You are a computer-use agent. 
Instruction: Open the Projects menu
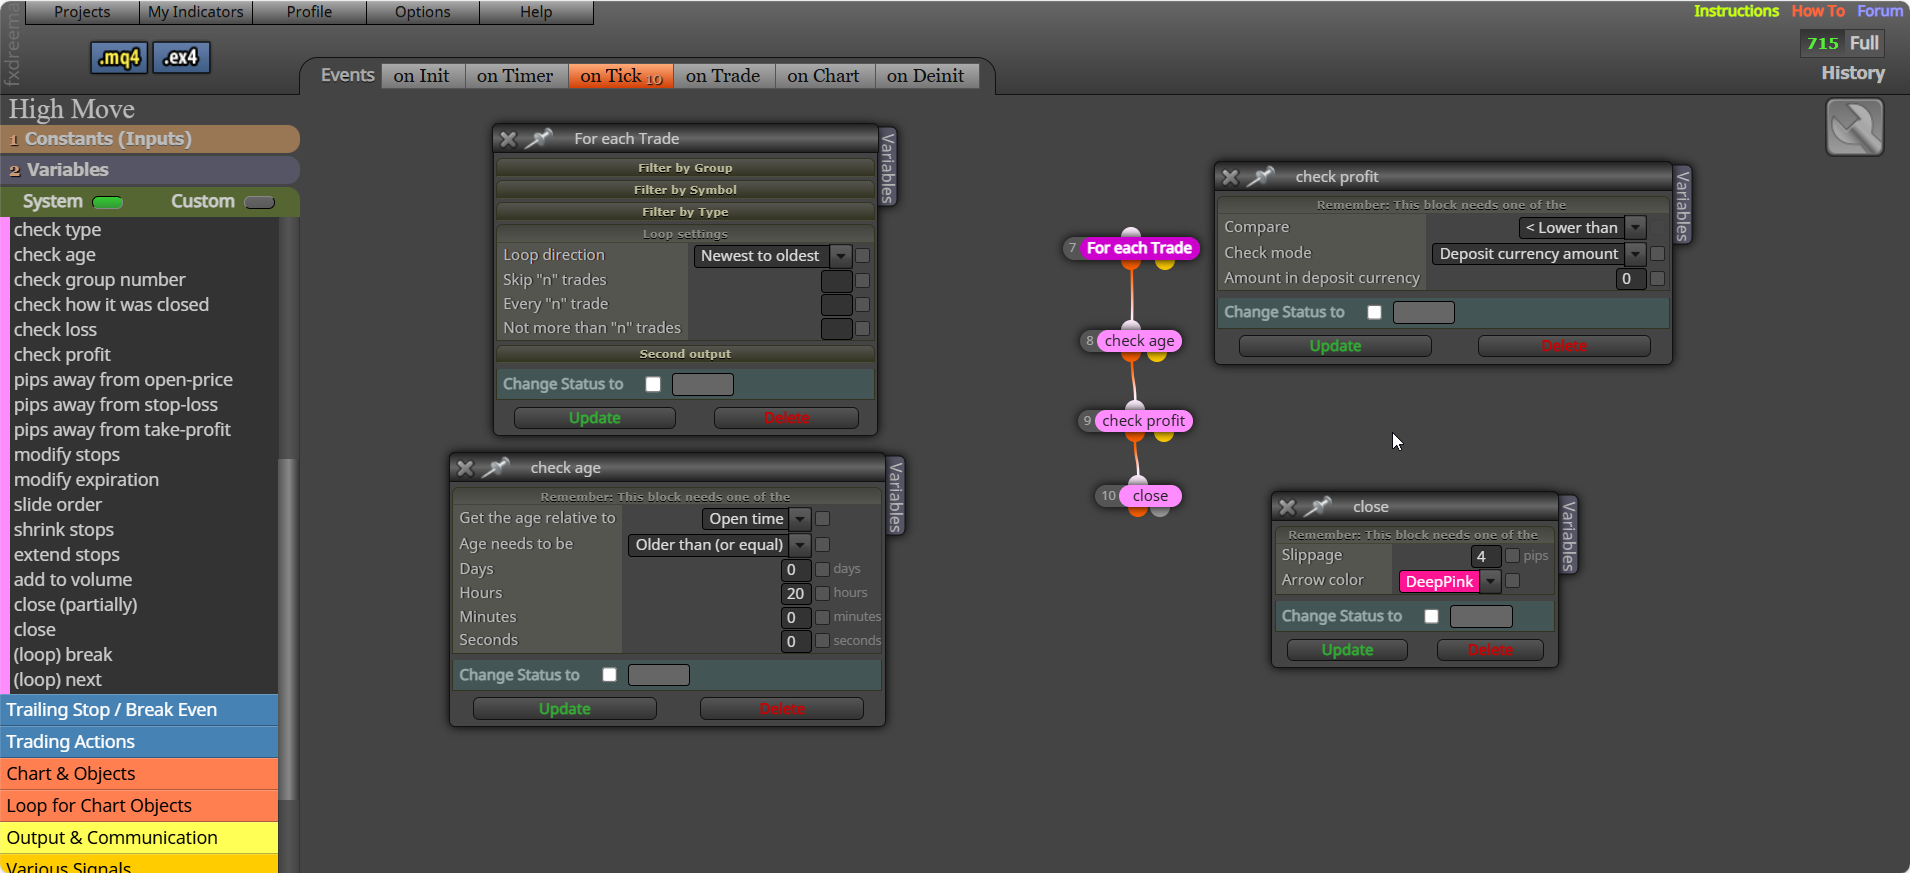click(82, 12)
